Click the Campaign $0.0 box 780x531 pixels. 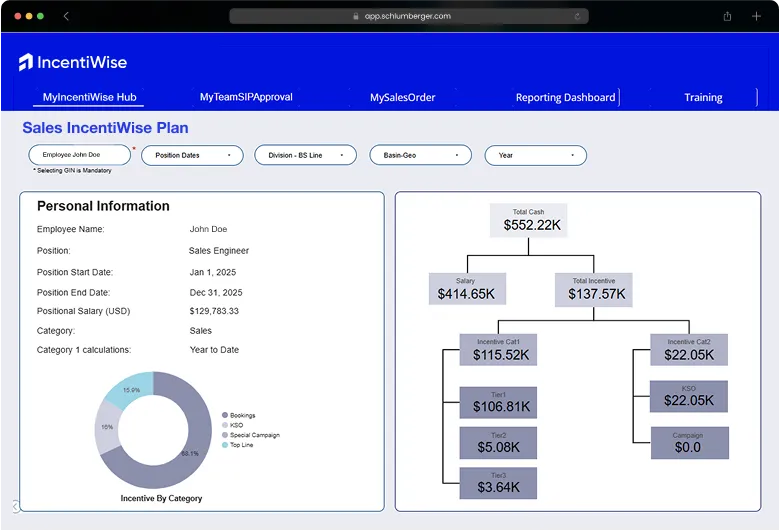click(x=689, y=442)
